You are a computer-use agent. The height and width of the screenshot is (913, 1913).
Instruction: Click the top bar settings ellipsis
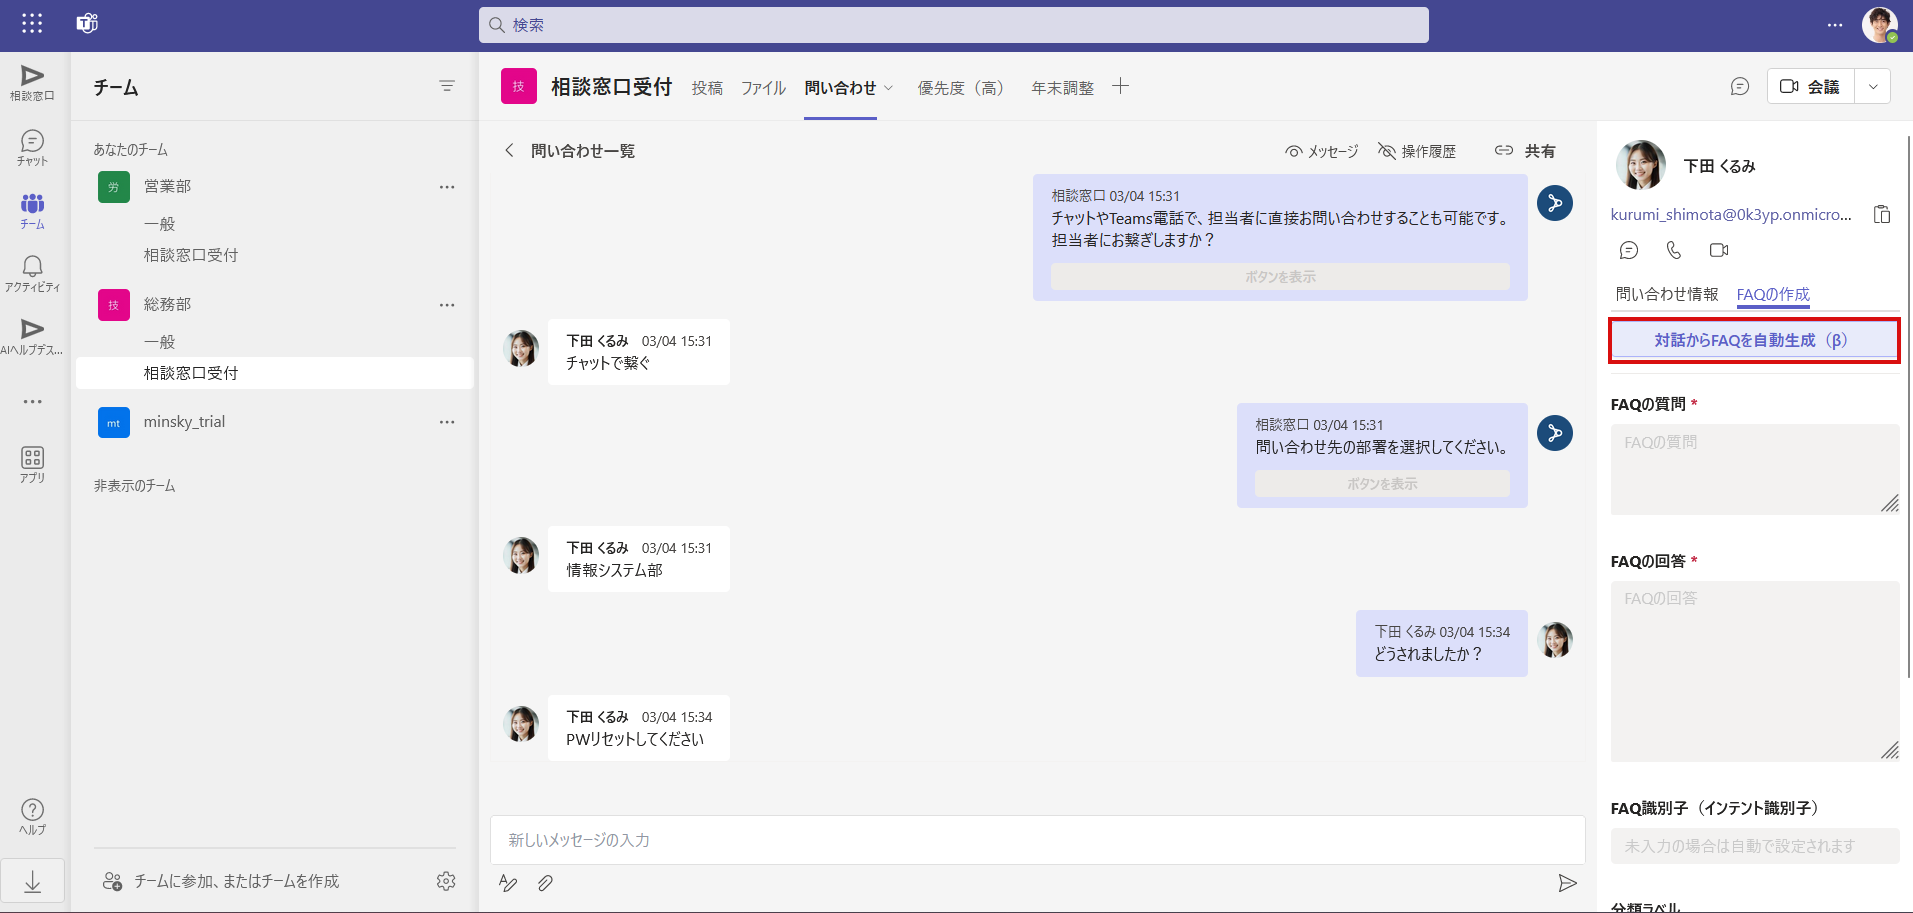coord(1835,25)
